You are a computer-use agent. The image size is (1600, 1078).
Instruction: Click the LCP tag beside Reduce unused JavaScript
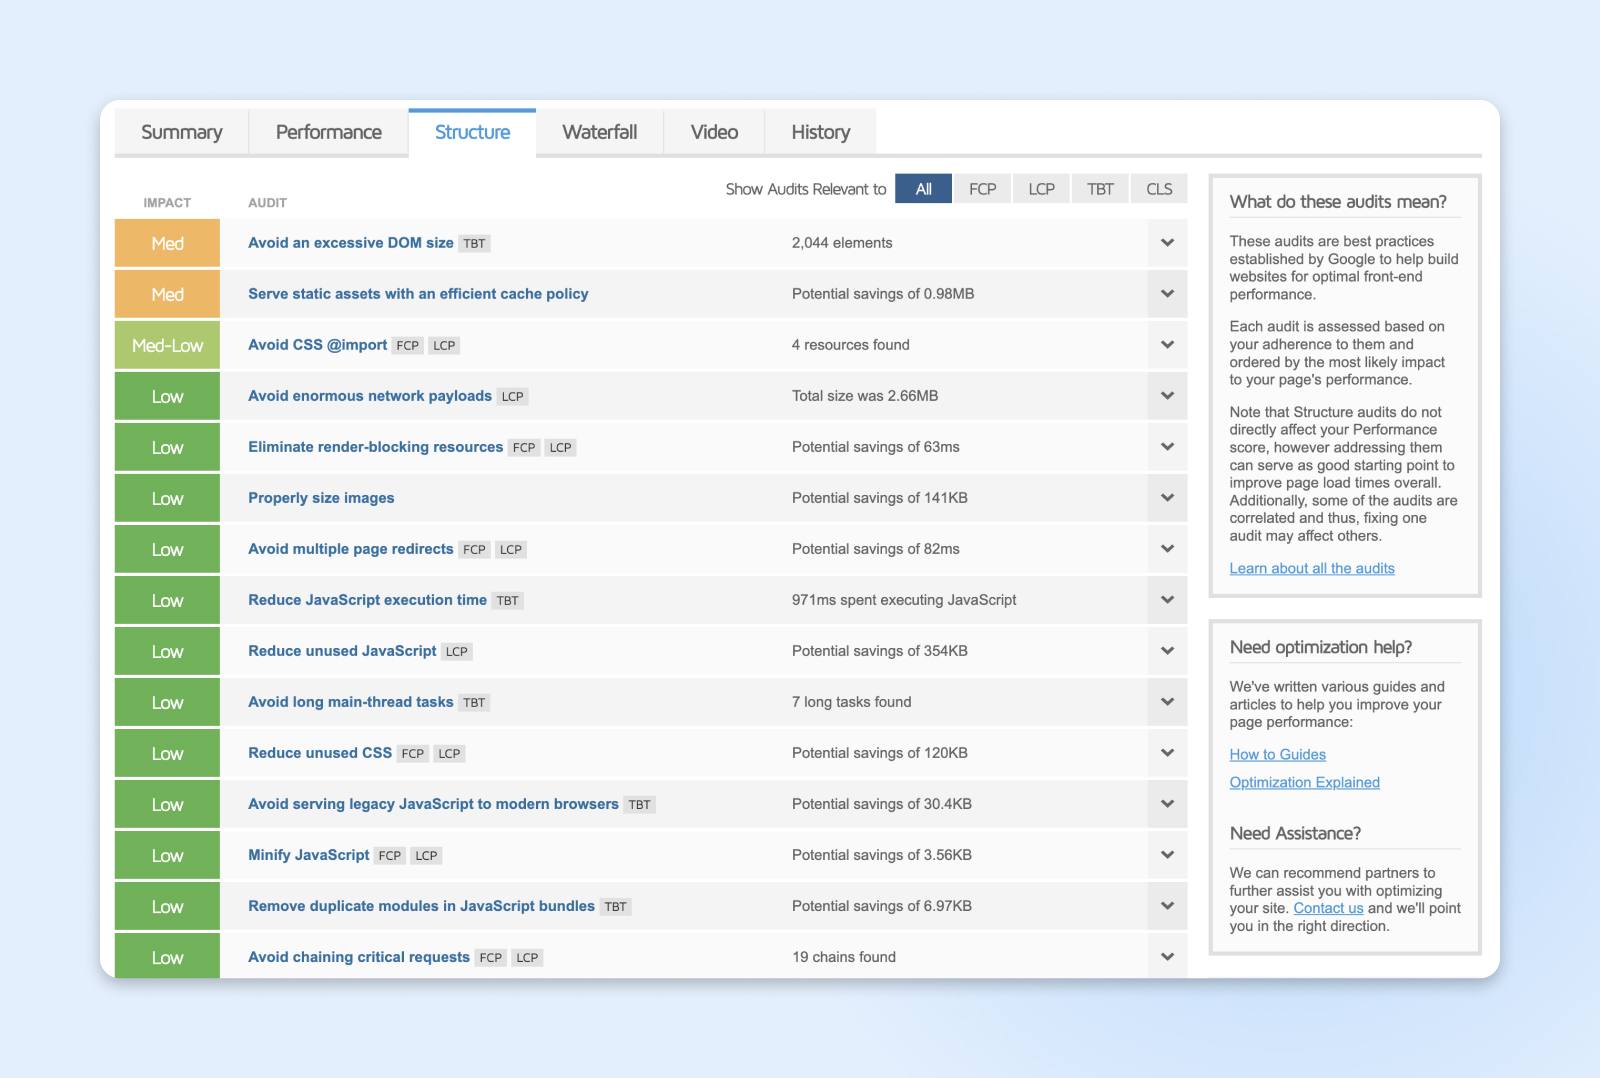(x=457, y=652)
